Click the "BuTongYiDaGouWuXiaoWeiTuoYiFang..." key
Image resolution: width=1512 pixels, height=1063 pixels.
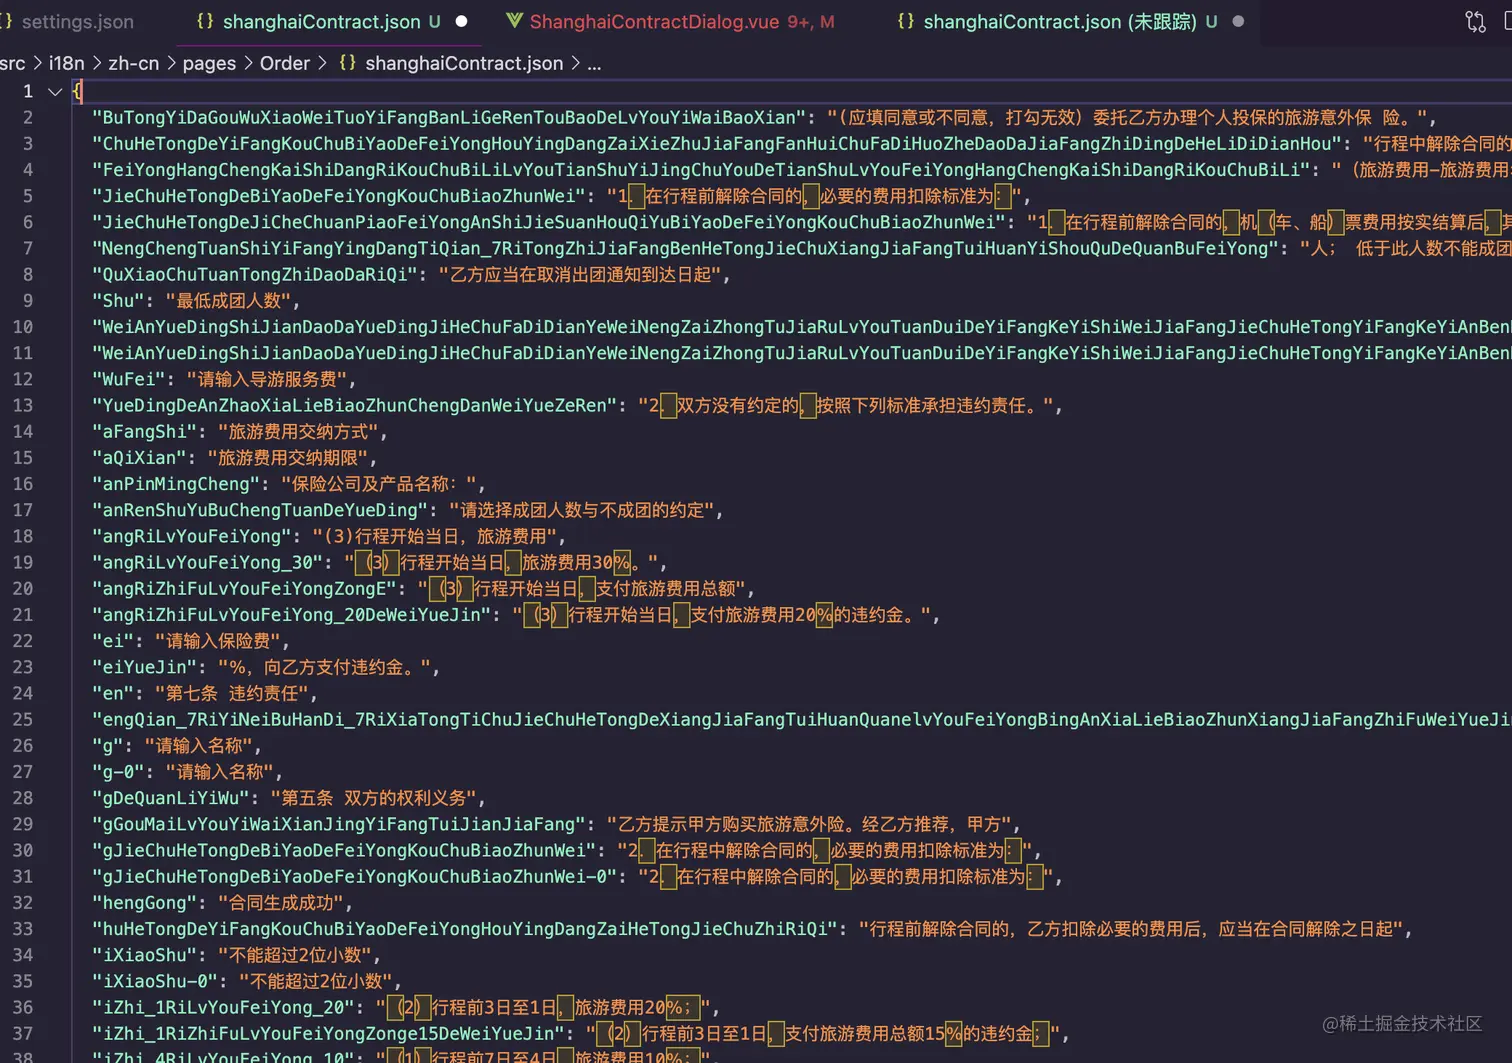point(449,117)
